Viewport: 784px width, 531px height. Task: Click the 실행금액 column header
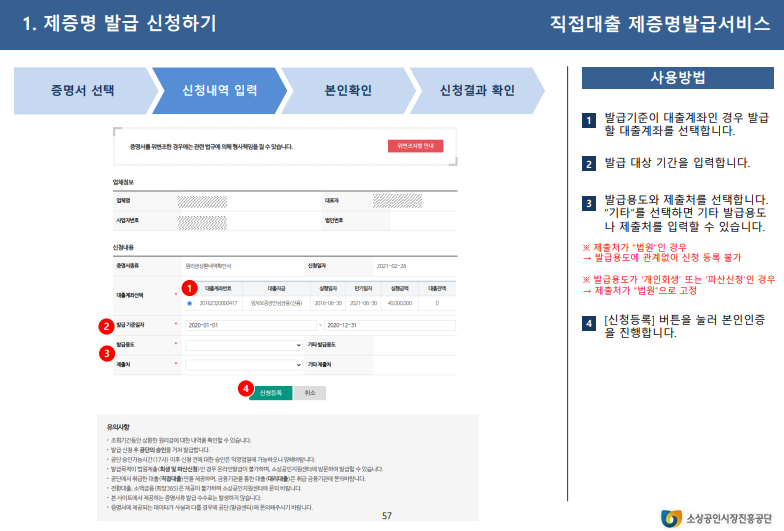(400, 288)
